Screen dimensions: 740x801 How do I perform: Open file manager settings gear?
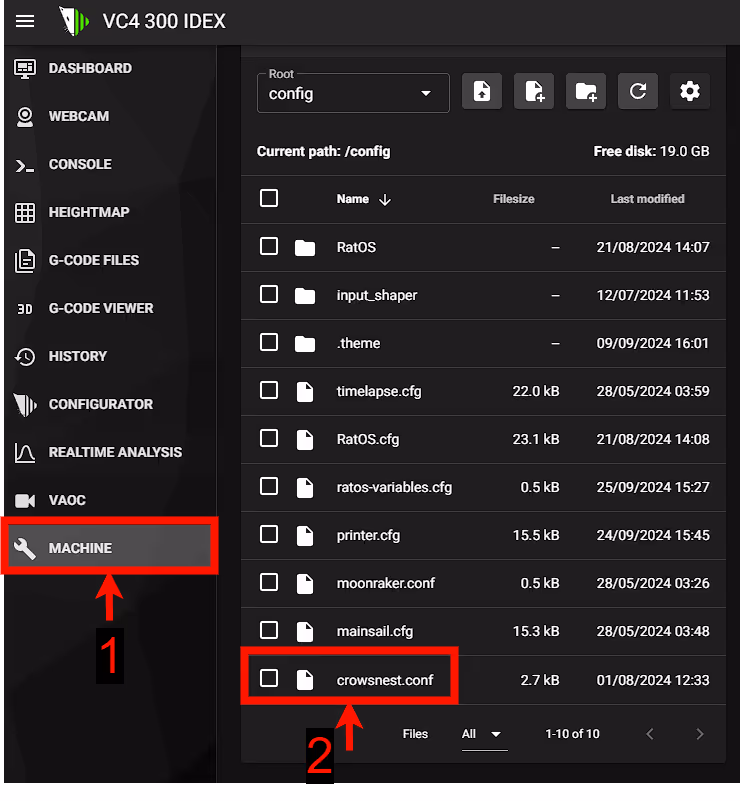click(x=690, y=91)
